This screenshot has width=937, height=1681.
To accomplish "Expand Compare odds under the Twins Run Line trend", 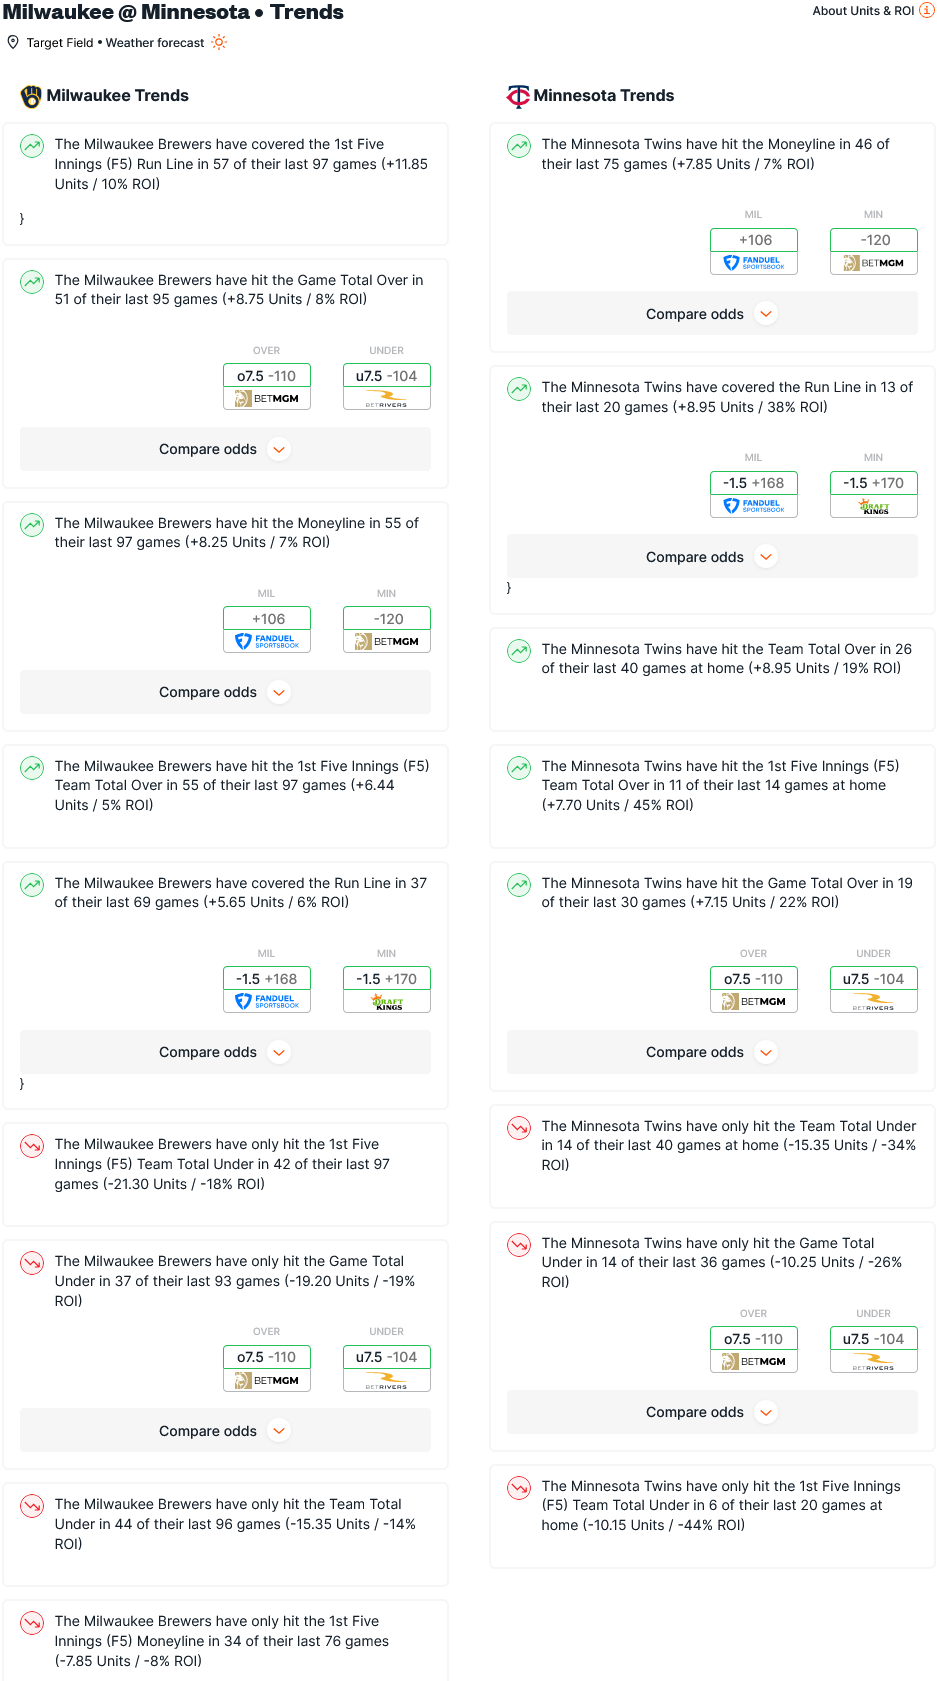I will (712, 557).
